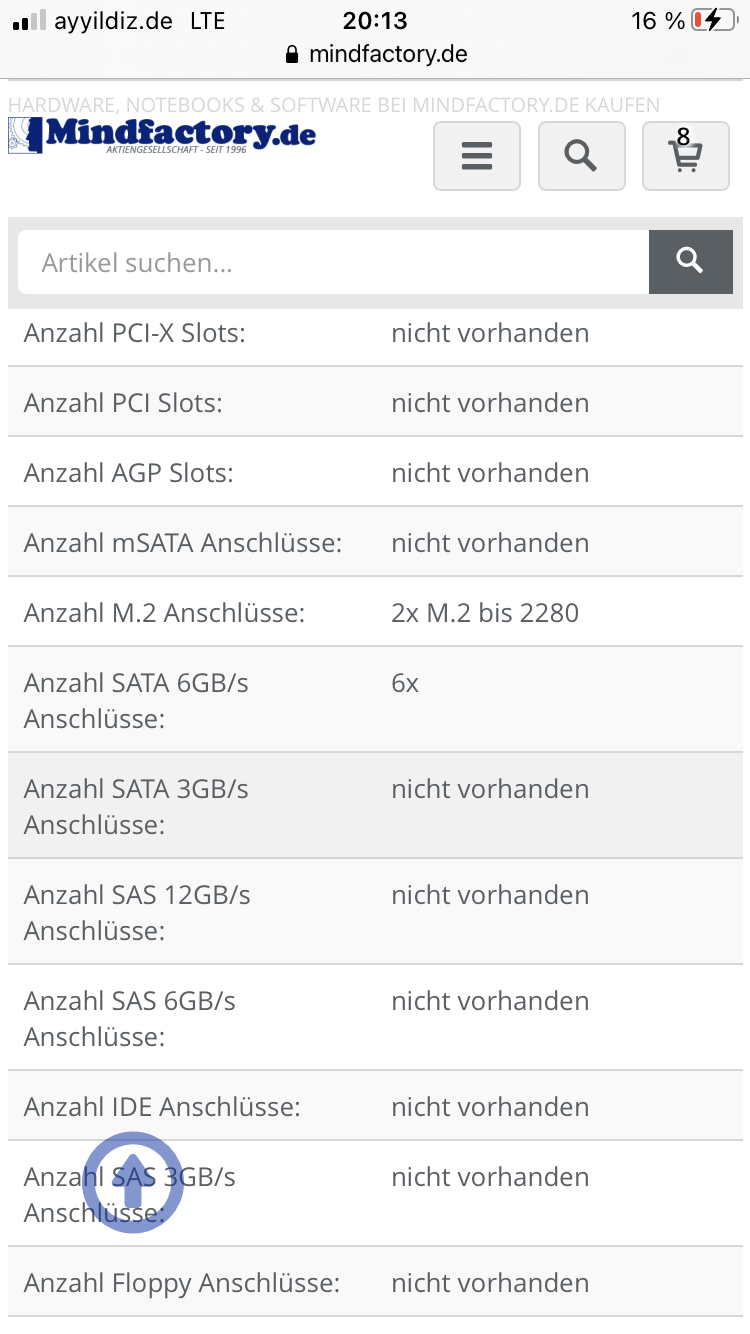Focus the Artikel suchen search field

point(333,263)
